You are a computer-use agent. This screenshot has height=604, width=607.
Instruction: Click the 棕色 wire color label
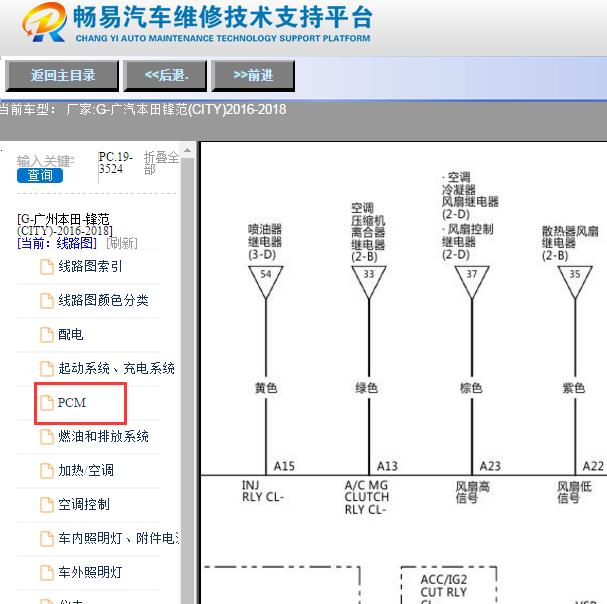471,388
